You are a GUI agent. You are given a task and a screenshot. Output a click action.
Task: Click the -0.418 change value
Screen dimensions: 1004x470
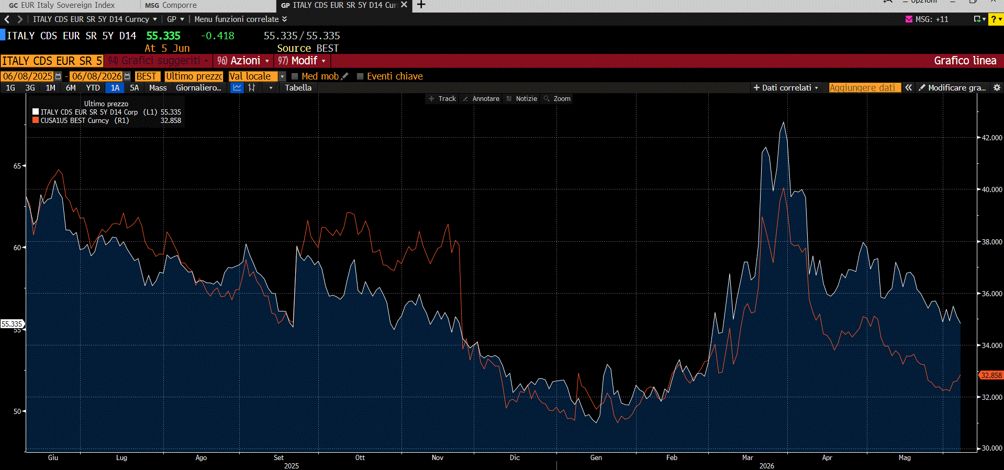click(x=218, y=36)
